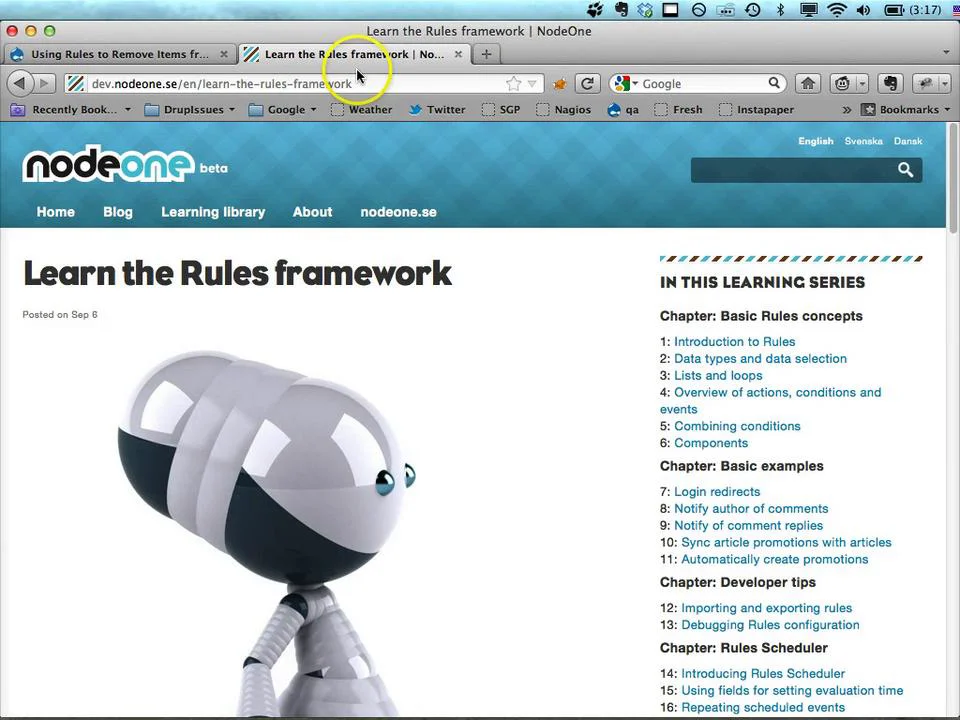Submit the Google toolbar search magnifier

click(774, 83)
